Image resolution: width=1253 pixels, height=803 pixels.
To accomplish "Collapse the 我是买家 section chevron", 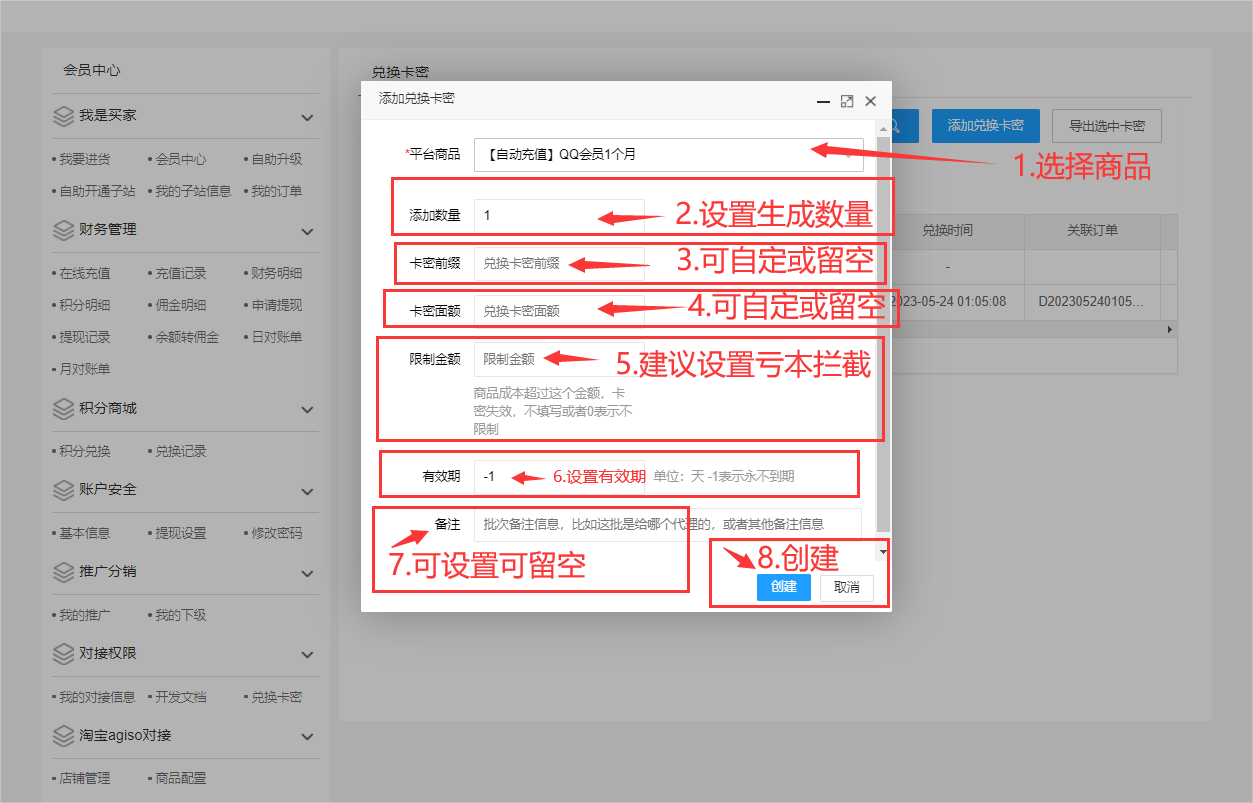I will click(307, 116).
